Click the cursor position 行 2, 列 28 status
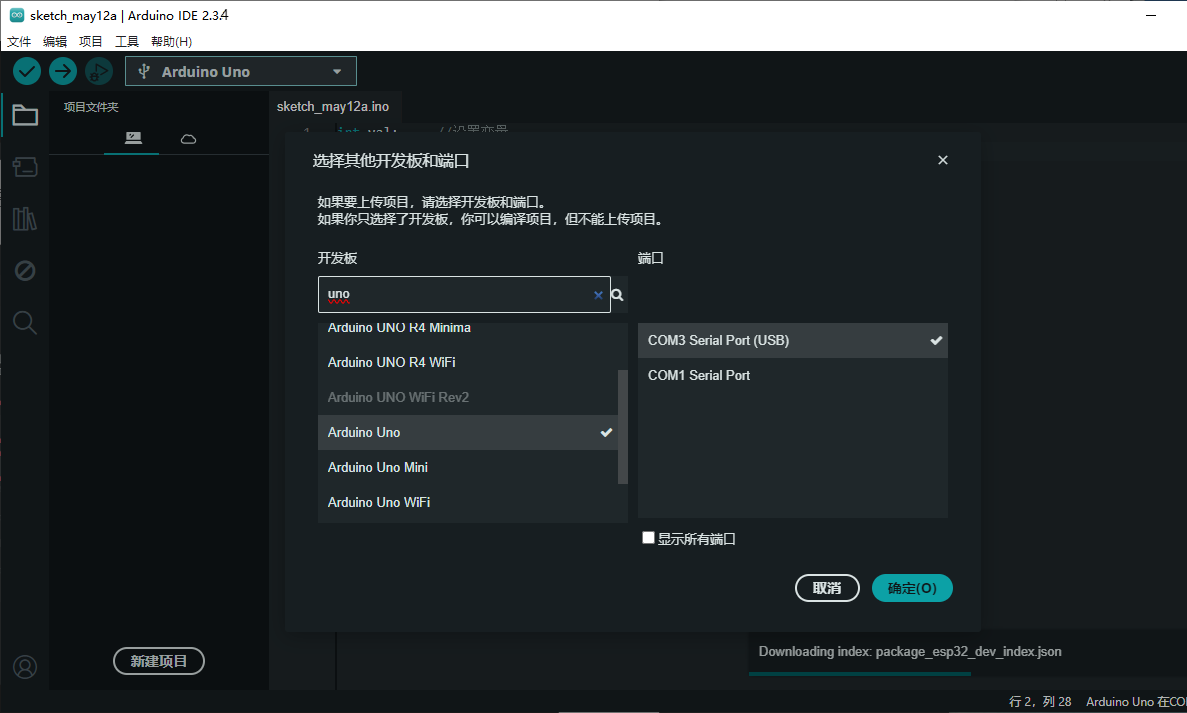Image resolution: width=1187 pixels, height=713 pixels. 1040,702
